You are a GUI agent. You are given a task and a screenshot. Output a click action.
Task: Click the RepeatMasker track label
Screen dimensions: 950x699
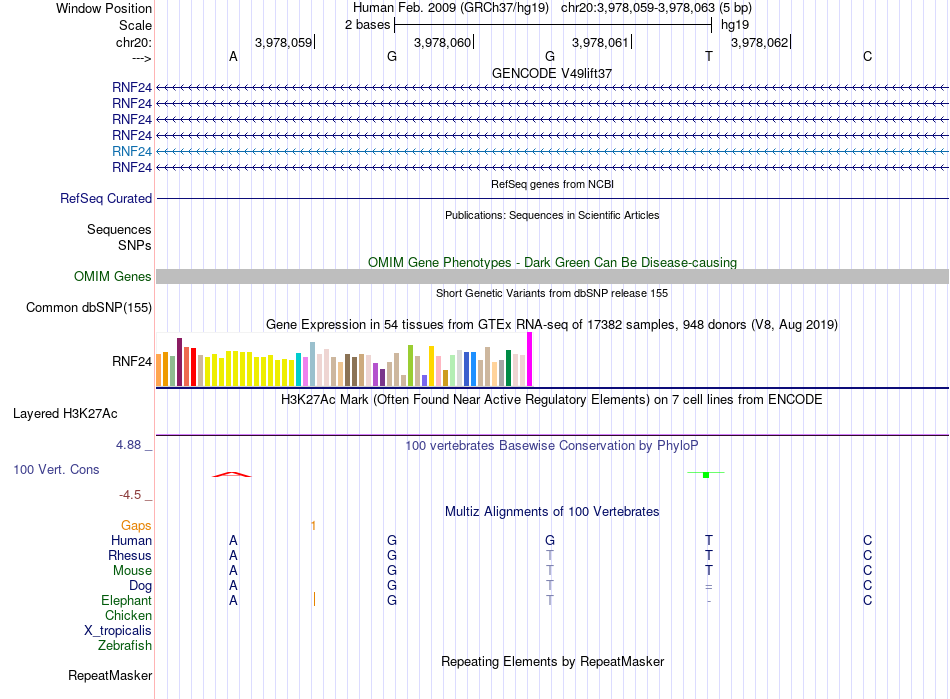pos(110,675)
